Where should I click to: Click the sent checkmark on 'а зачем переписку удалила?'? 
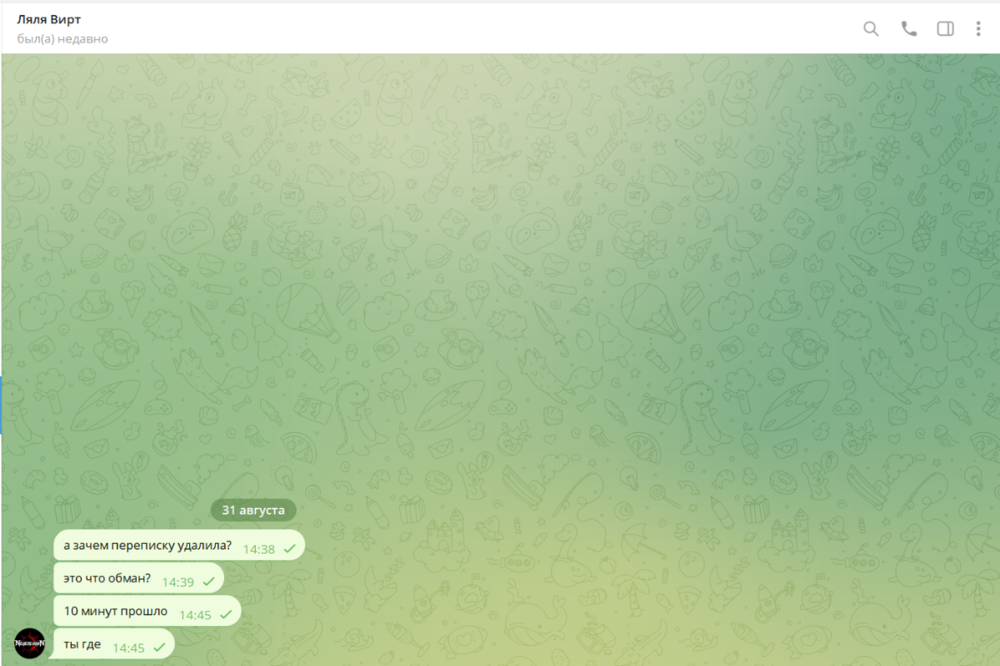tap(289, 548)
